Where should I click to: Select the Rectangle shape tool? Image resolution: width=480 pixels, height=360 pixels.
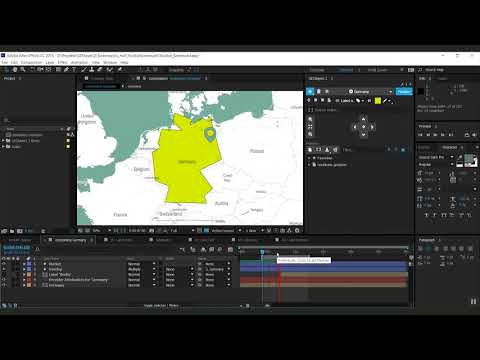pos(58,70)
